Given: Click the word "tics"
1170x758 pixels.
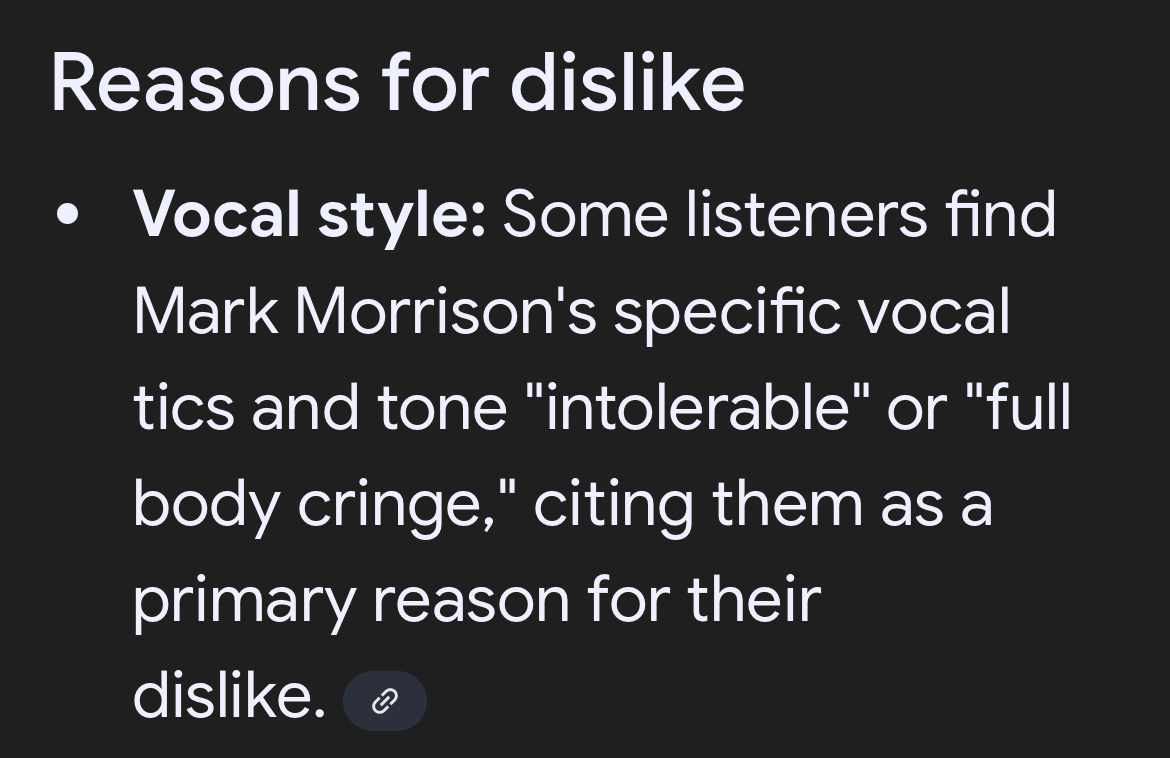Looking at the screenshot, I should 183,408.
